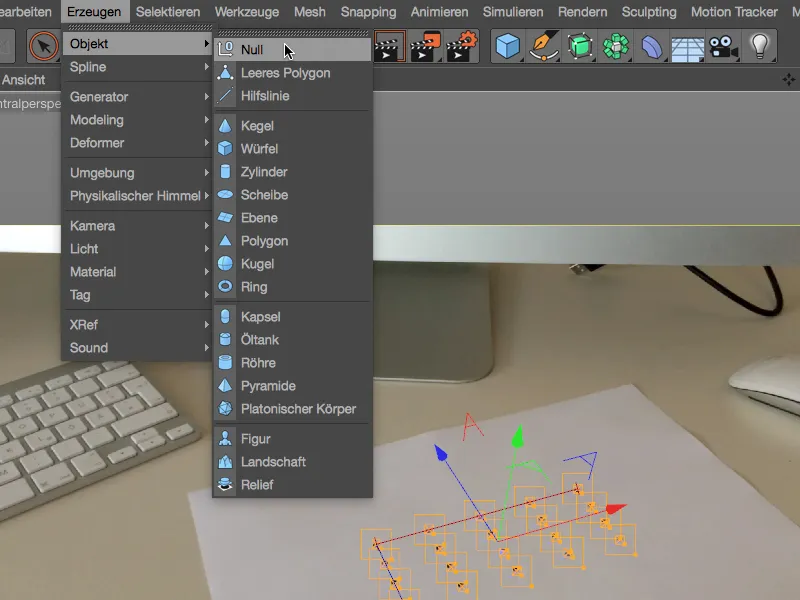
Task: Create a Pyramide object
Action: tap(292, 386)
